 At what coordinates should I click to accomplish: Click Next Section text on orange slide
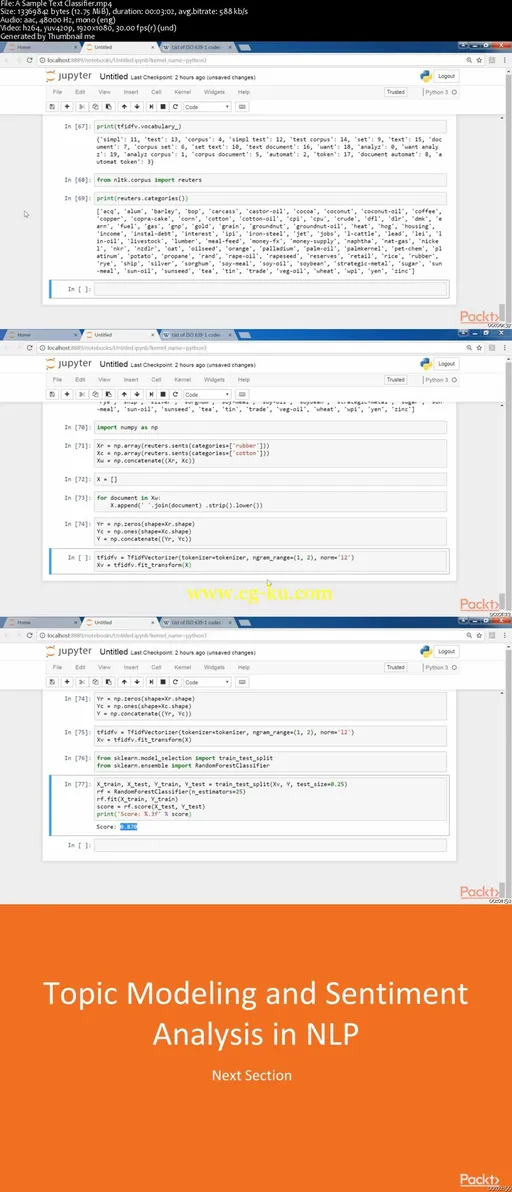pyautogui.click(x=251, y=1075)
